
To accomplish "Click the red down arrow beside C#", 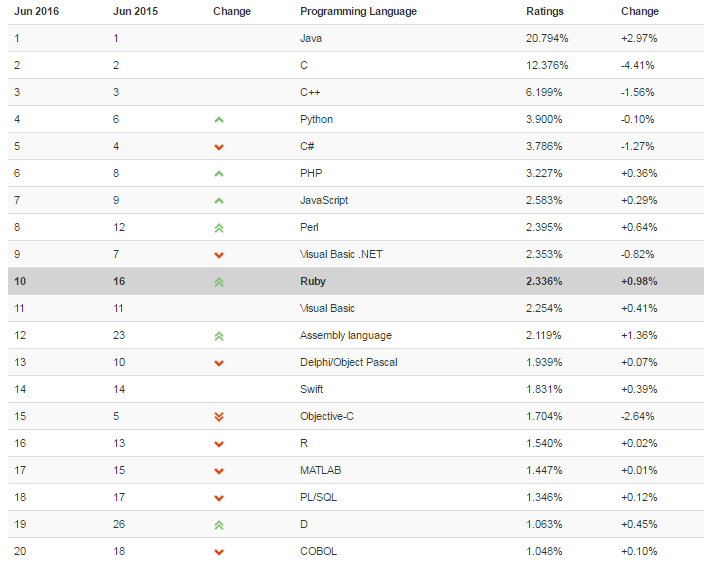I will pos(219,147).
